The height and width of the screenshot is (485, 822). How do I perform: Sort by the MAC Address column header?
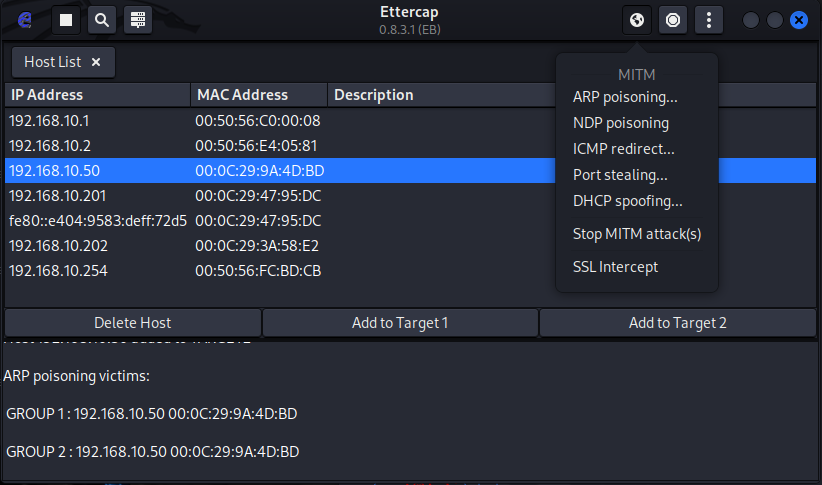coord(259,95)
